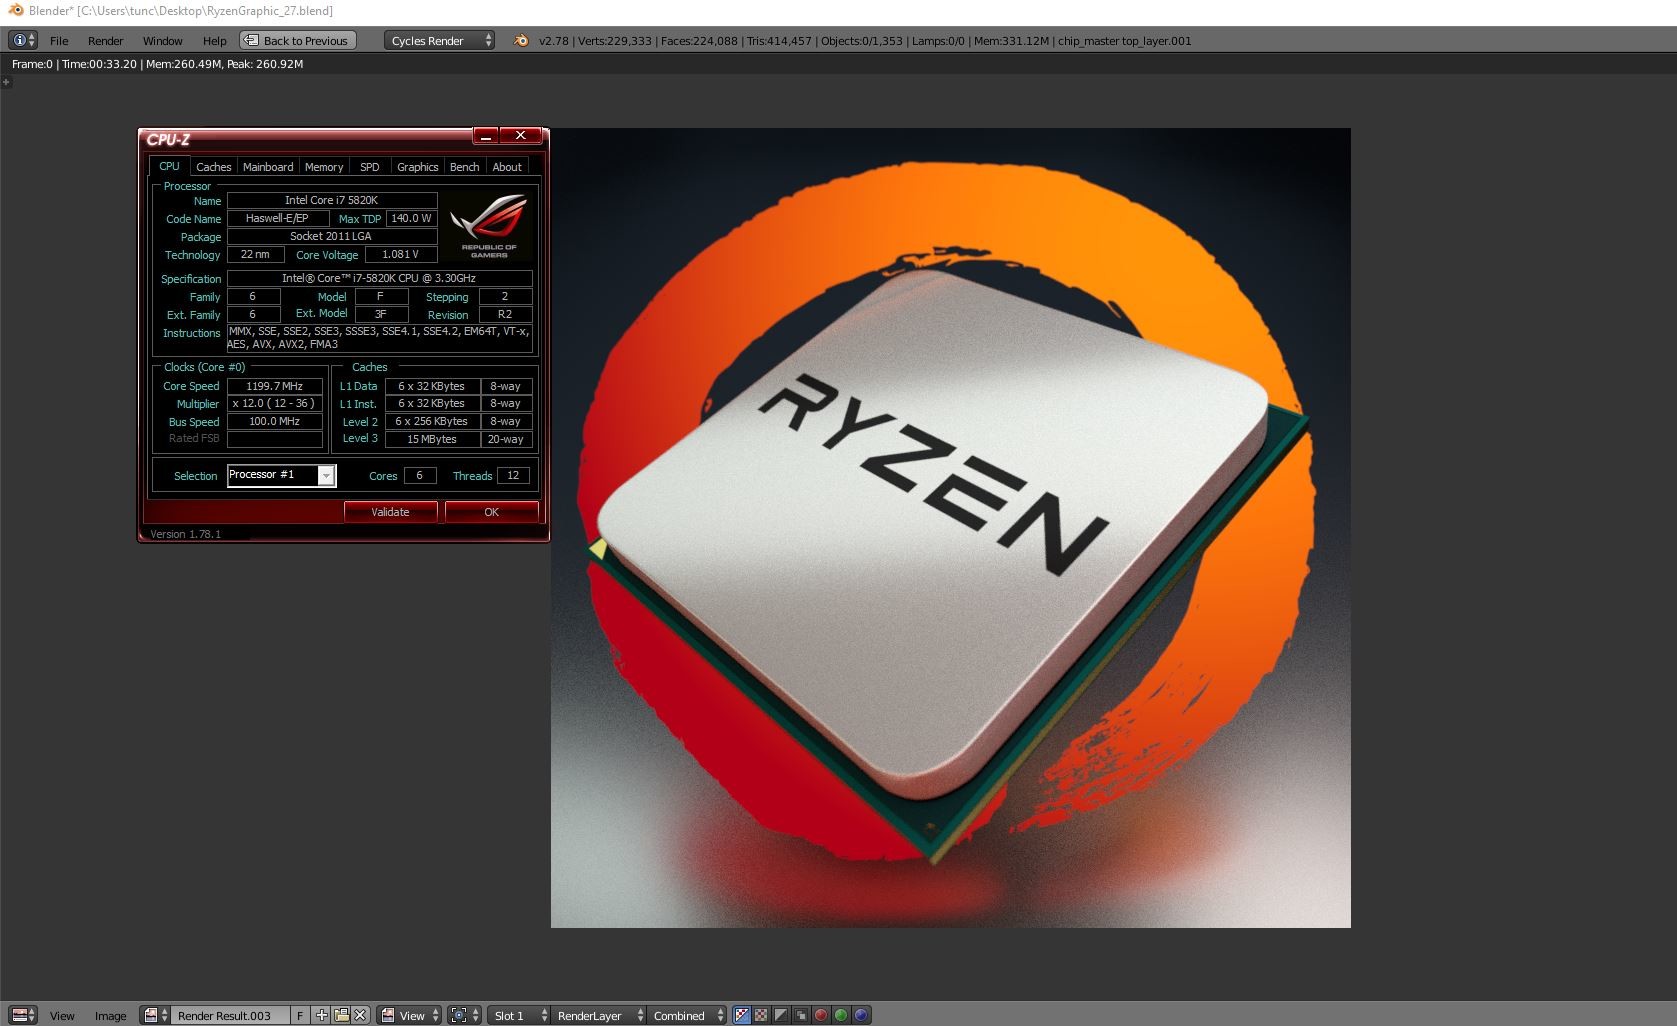Click the Level 3 cache value 15 MBytes
This screenshot has width=1677, height=1026.
click(432, 439)
